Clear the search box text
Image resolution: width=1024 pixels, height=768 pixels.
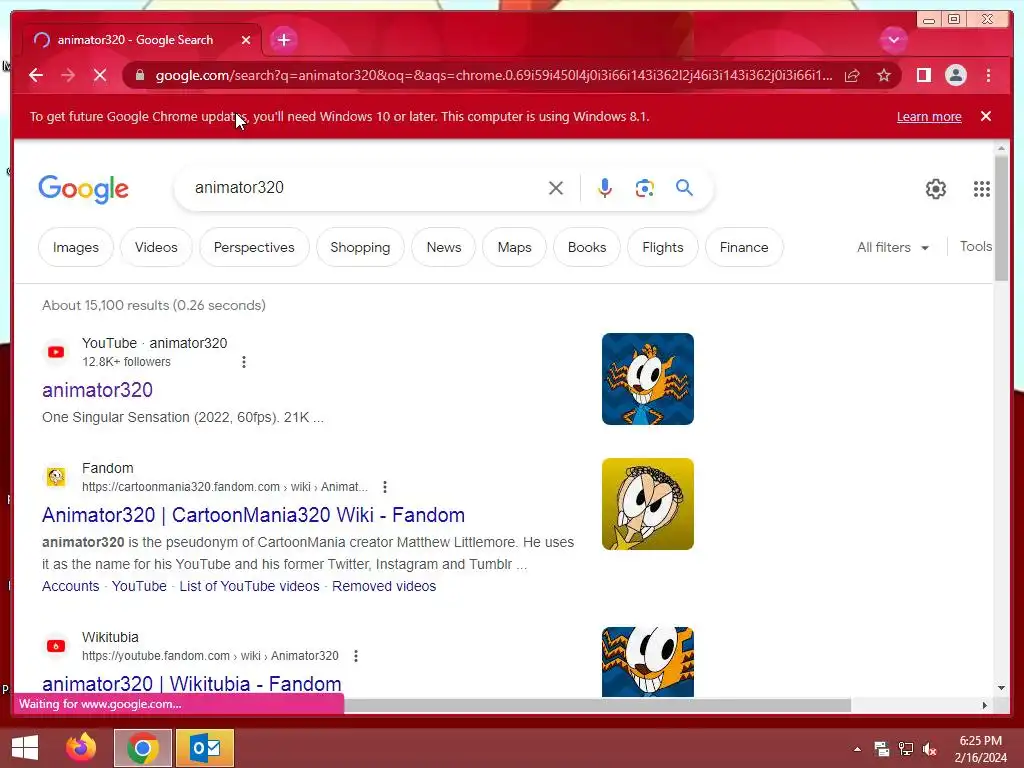pos(556,188)
